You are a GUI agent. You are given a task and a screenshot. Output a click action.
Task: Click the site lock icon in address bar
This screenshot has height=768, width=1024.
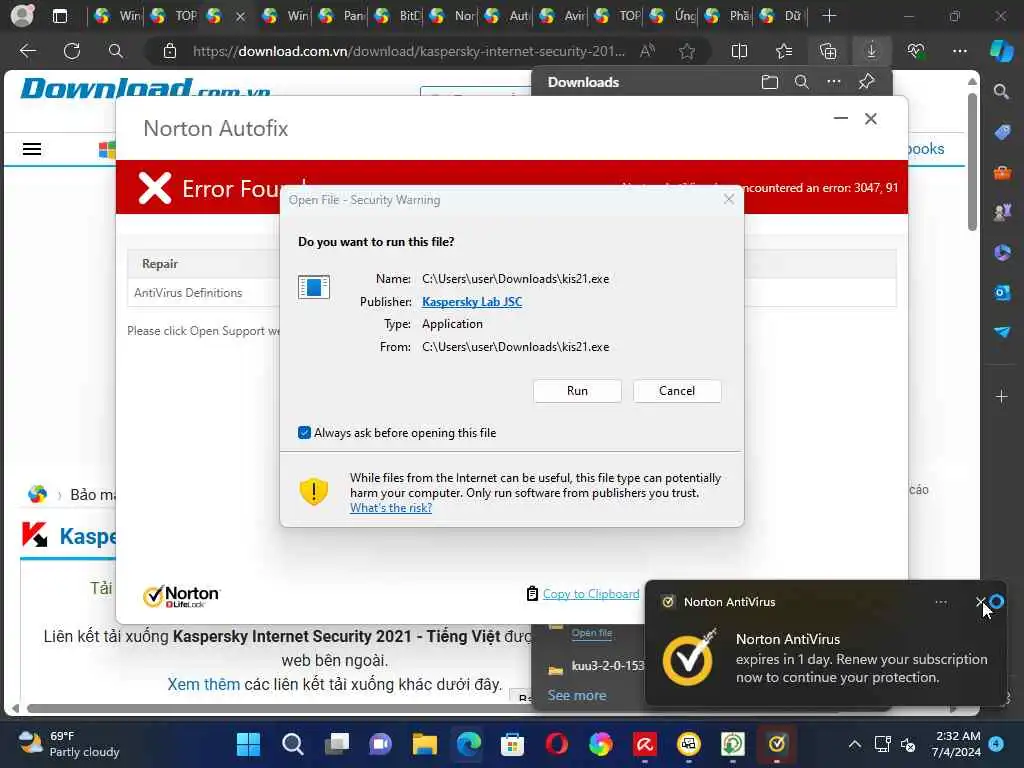[x=170, y=51]
